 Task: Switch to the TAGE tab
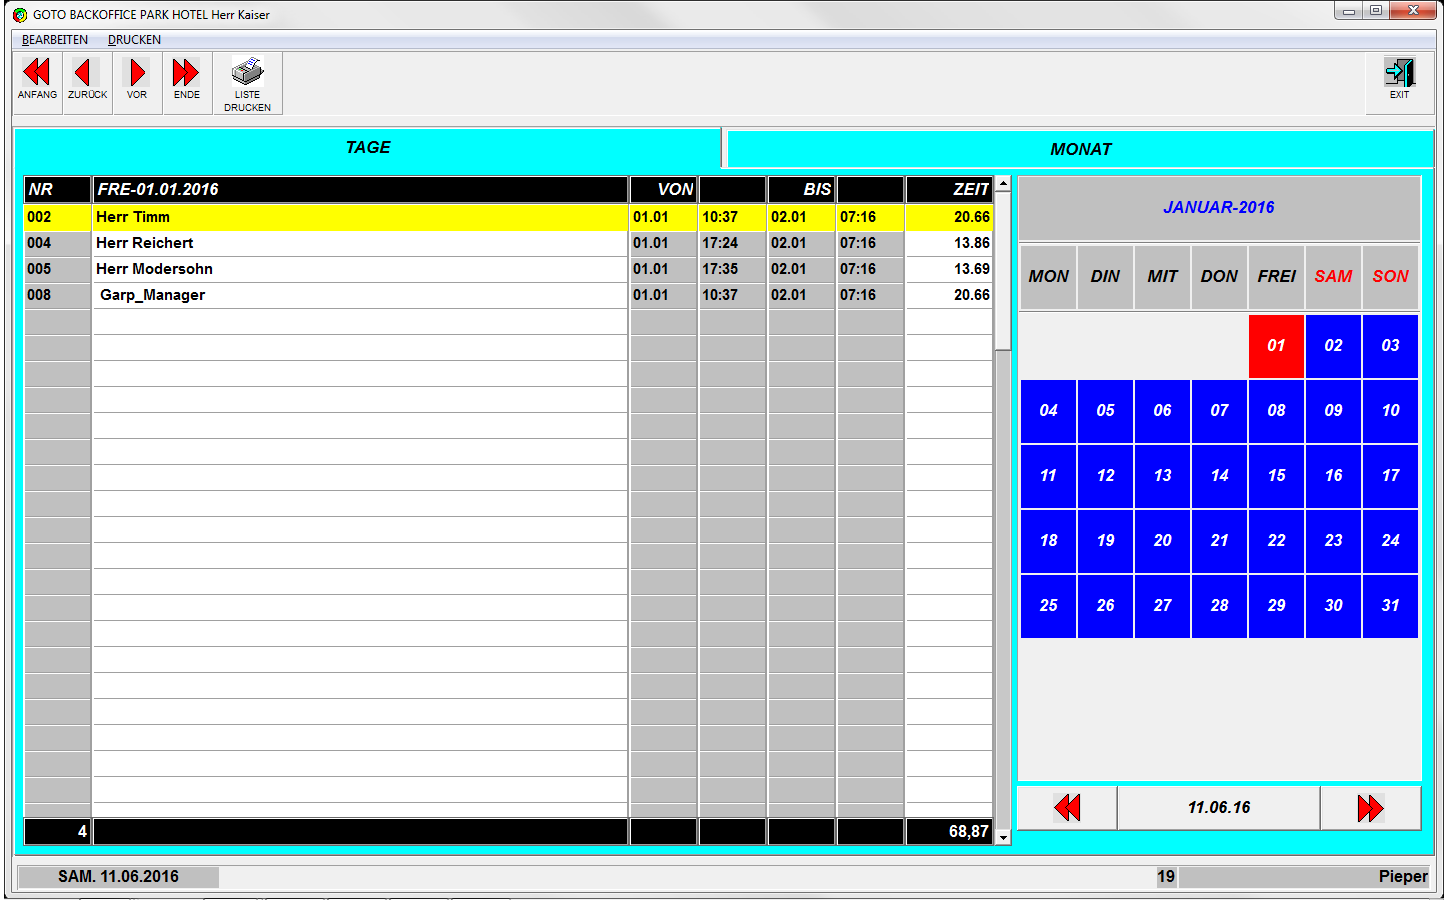(367, 148)
